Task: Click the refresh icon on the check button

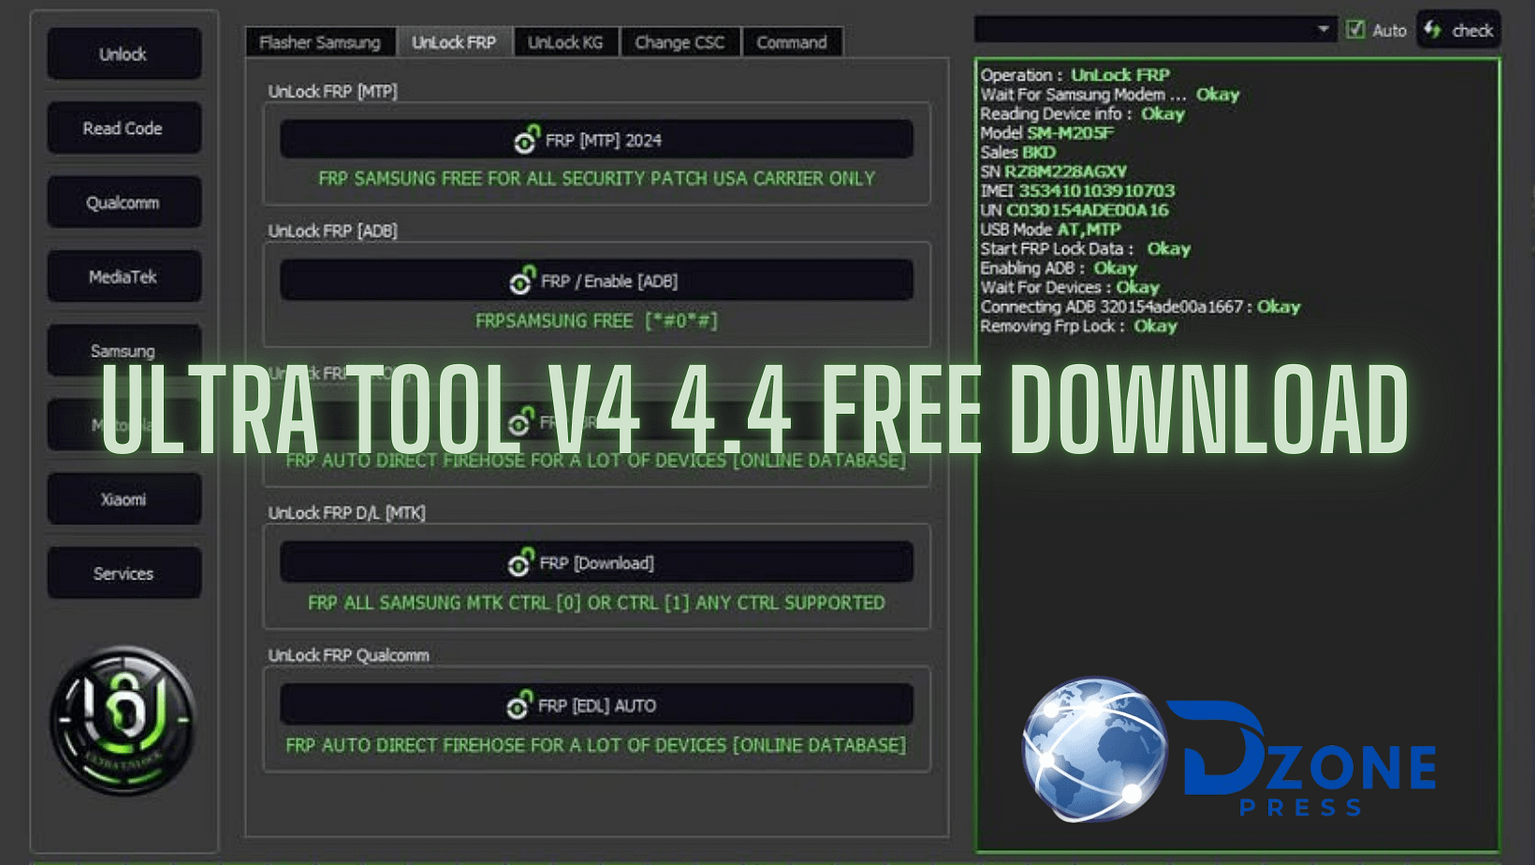Action: [1433, 30]
